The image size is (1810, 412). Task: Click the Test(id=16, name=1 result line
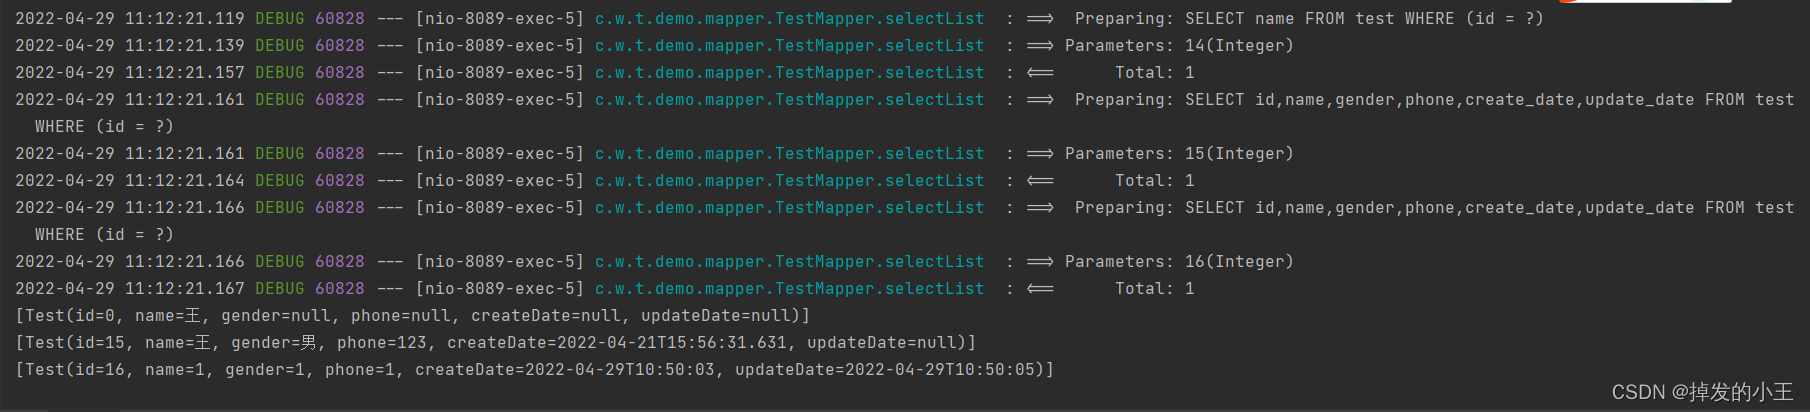point(534,370)
